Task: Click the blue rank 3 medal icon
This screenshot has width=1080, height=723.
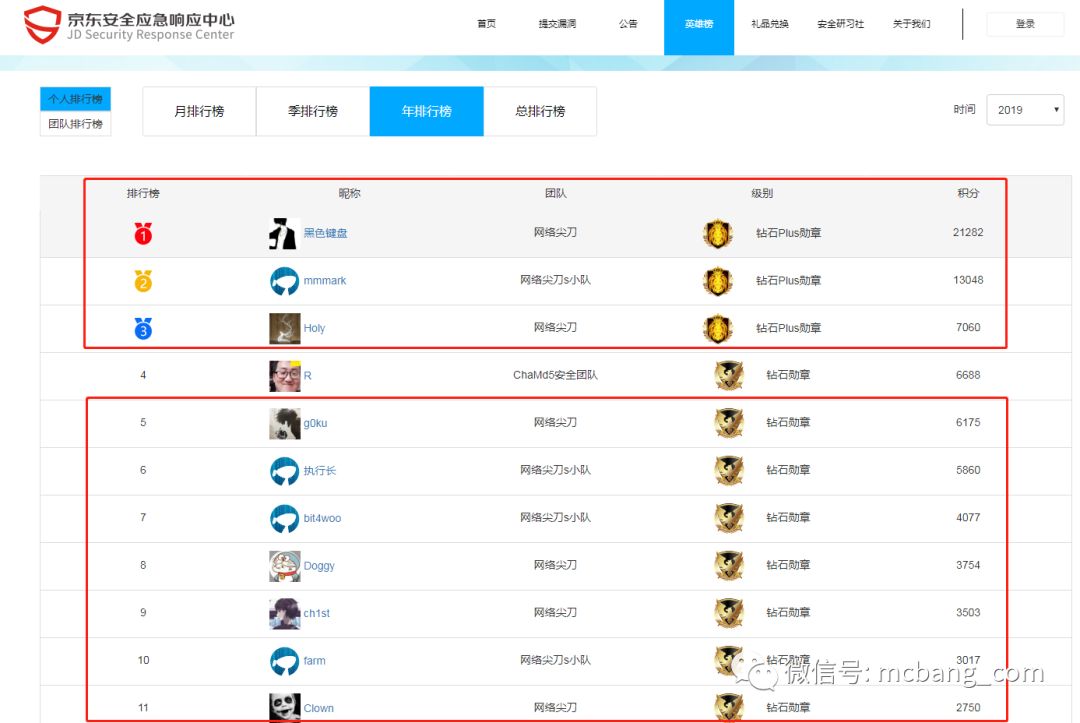Action: (143, 328)
